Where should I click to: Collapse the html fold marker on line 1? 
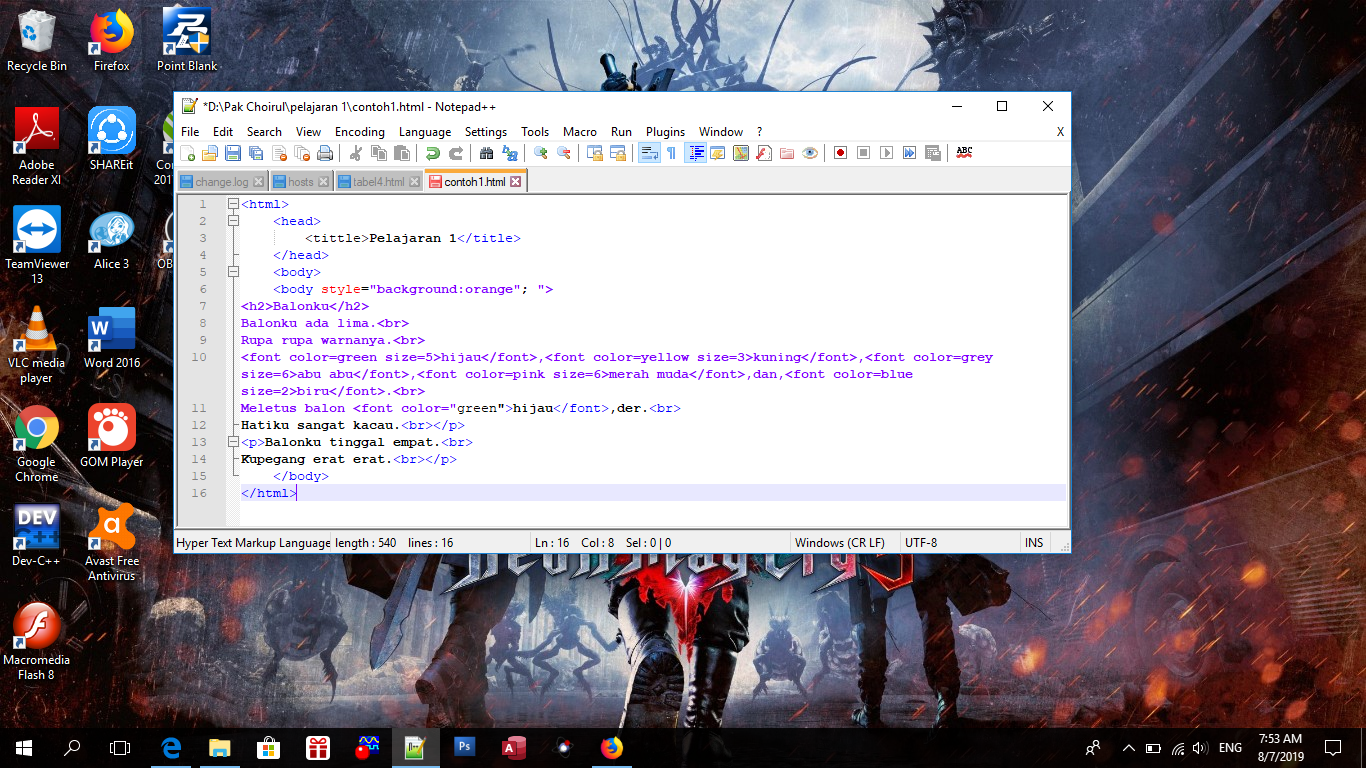[233, 204]
